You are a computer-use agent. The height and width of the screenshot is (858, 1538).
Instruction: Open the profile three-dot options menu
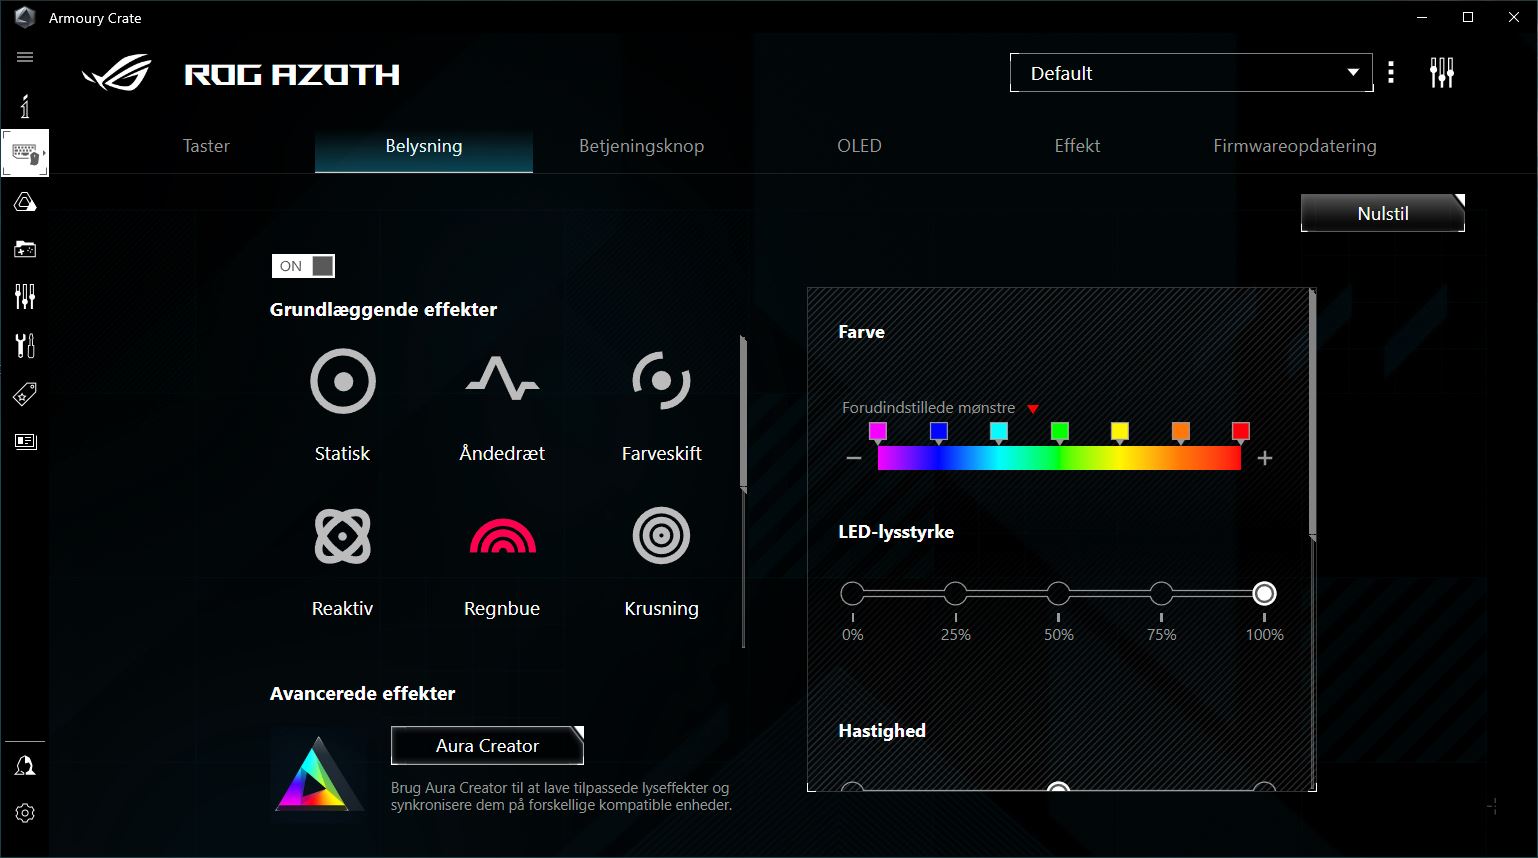pyautogui.click(x=1391, y=72)
